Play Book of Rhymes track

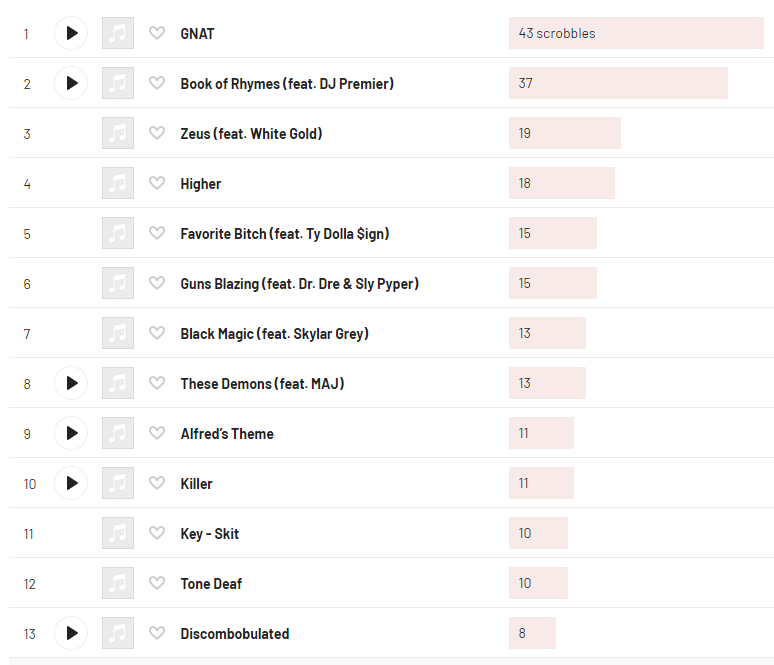(71, 83)
